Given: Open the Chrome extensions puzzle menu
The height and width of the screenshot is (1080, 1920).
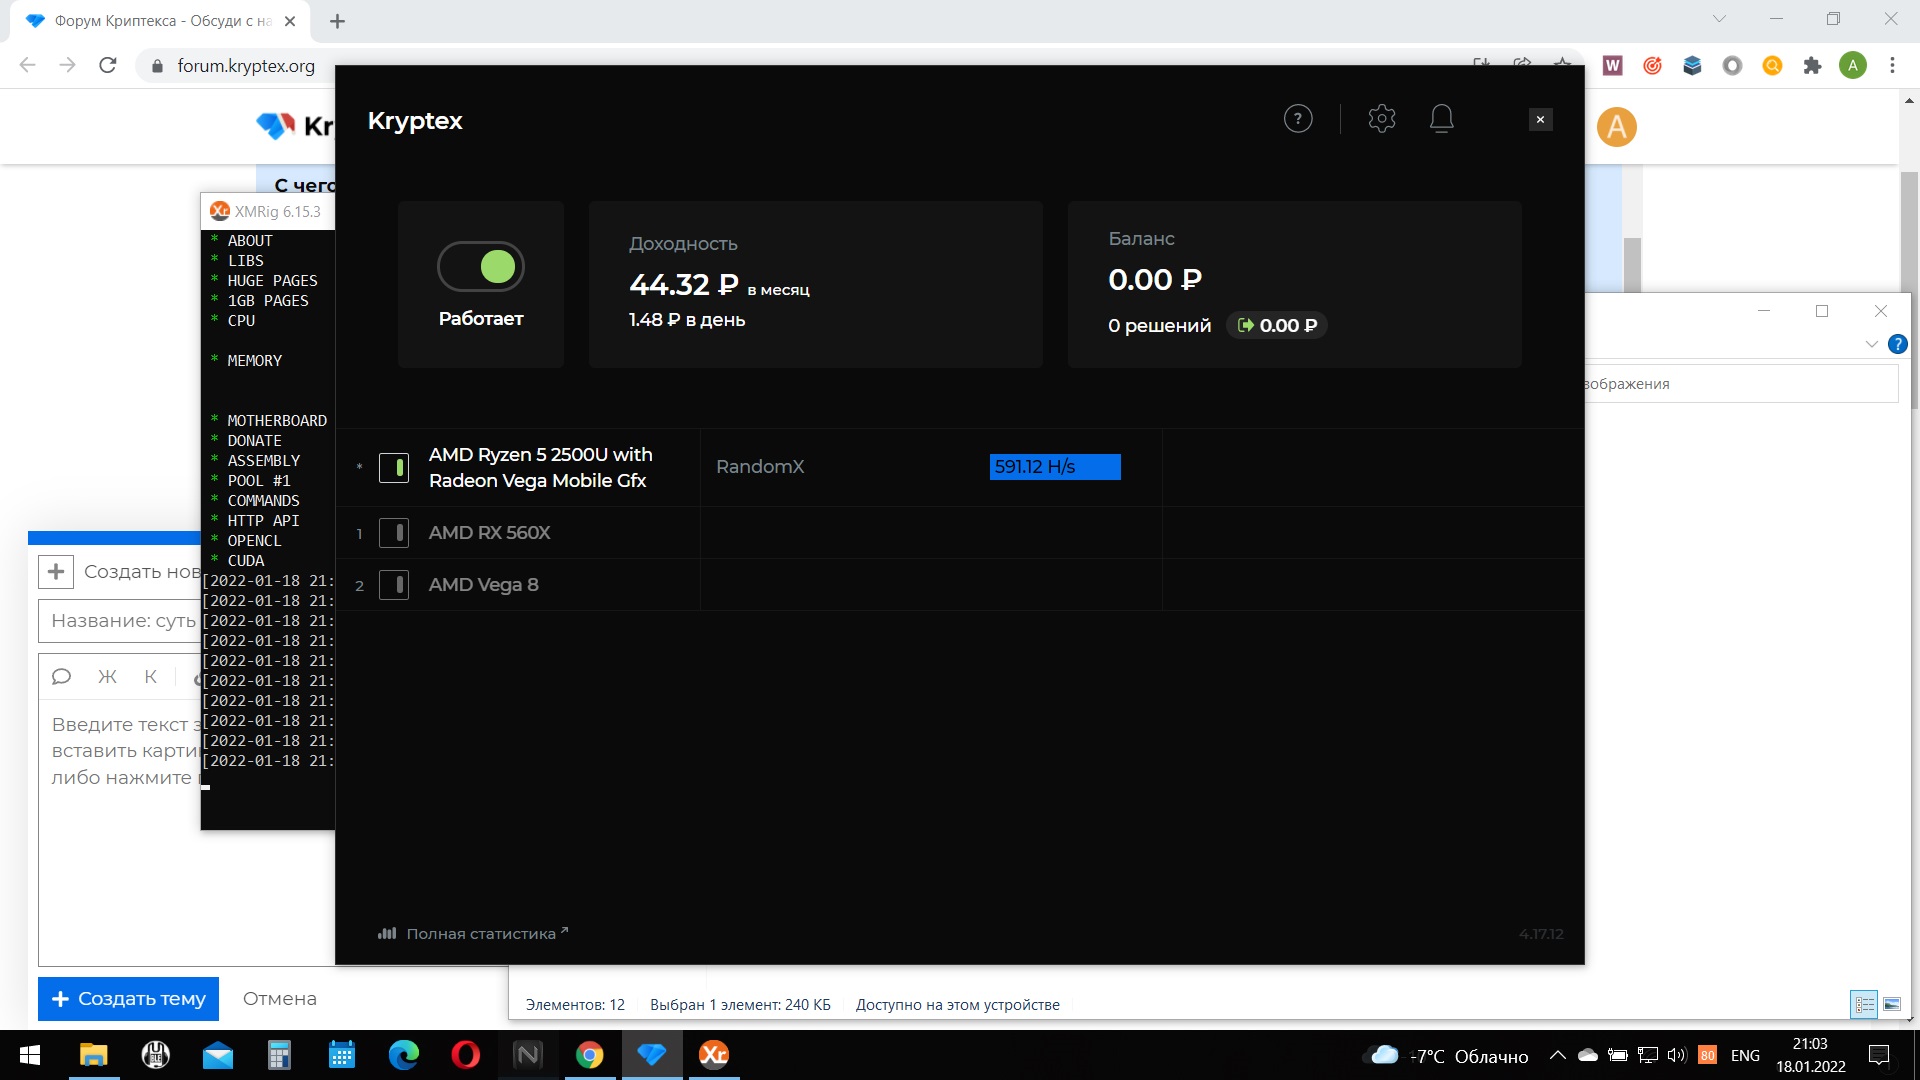Looking at the screenshot, I should (x=1812, y=65).
